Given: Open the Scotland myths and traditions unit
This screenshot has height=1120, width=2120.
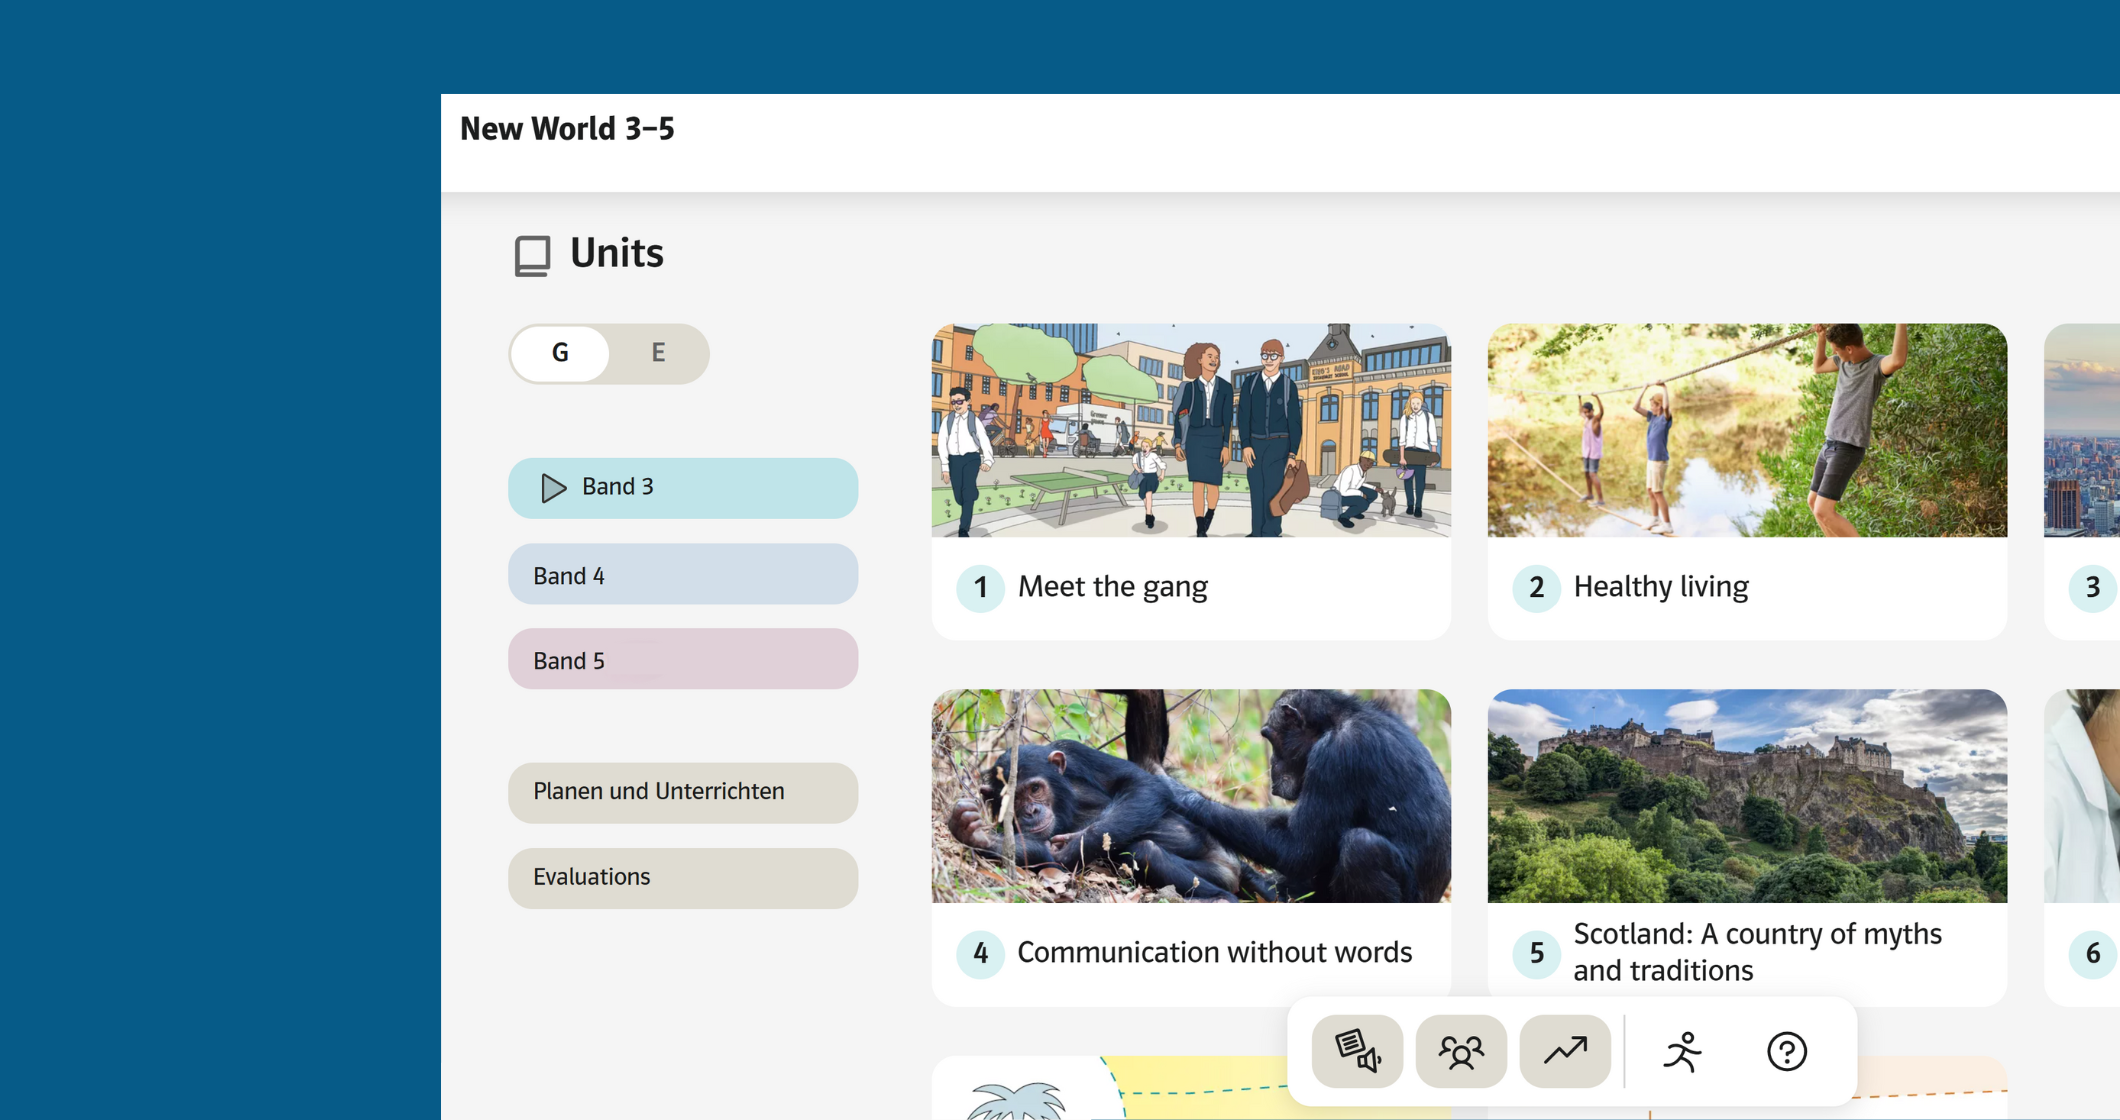Looking at the screenshot, I should pos(1747,845).
